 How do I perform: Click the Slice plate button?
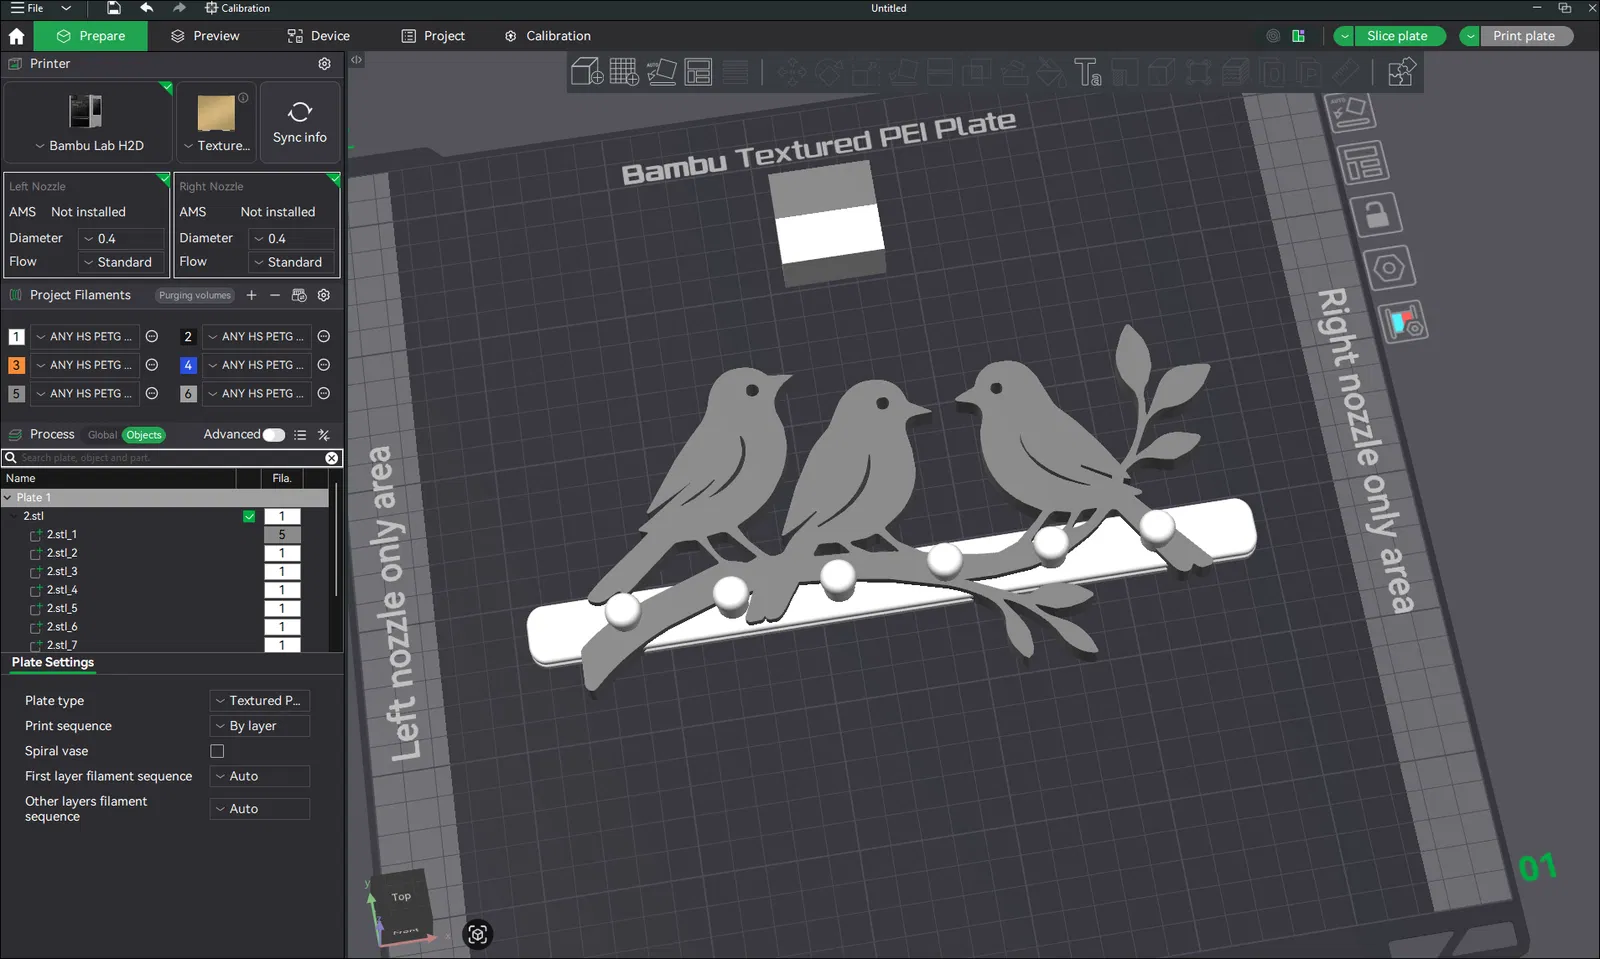click(1398, 36)
